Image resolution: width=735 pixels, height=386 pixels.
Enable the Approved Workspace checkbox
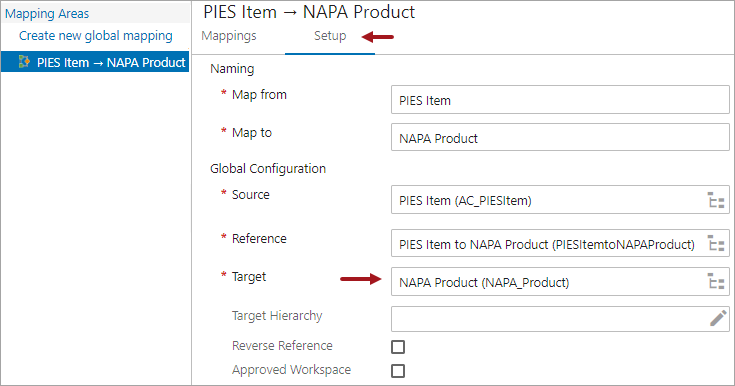point(398,371)
